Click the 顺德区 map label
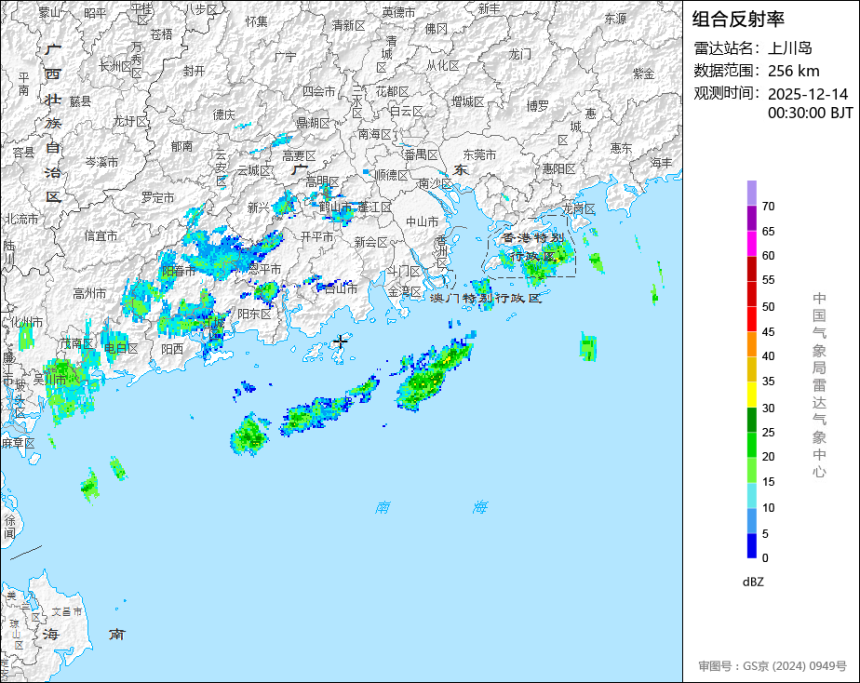The image size is (860, 683). (x=392, y=175)
